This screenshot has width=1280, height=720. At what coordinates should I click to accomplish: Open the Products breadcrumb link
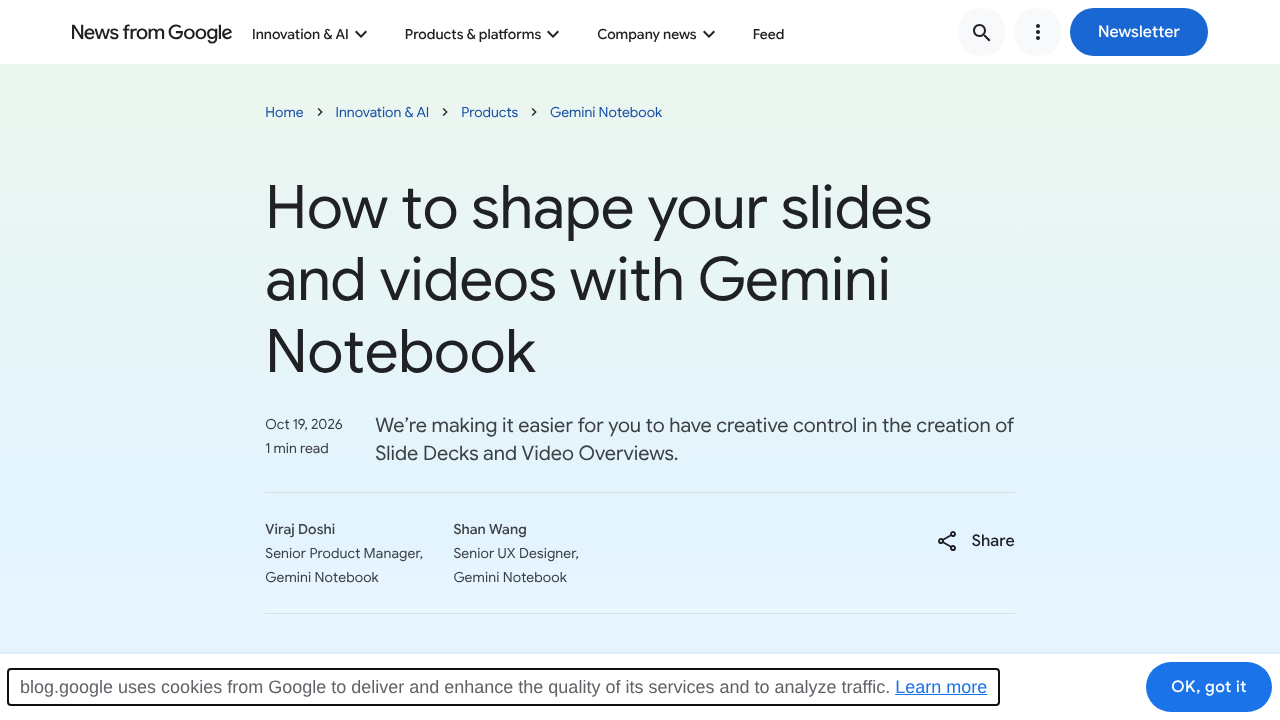(489, 112)
